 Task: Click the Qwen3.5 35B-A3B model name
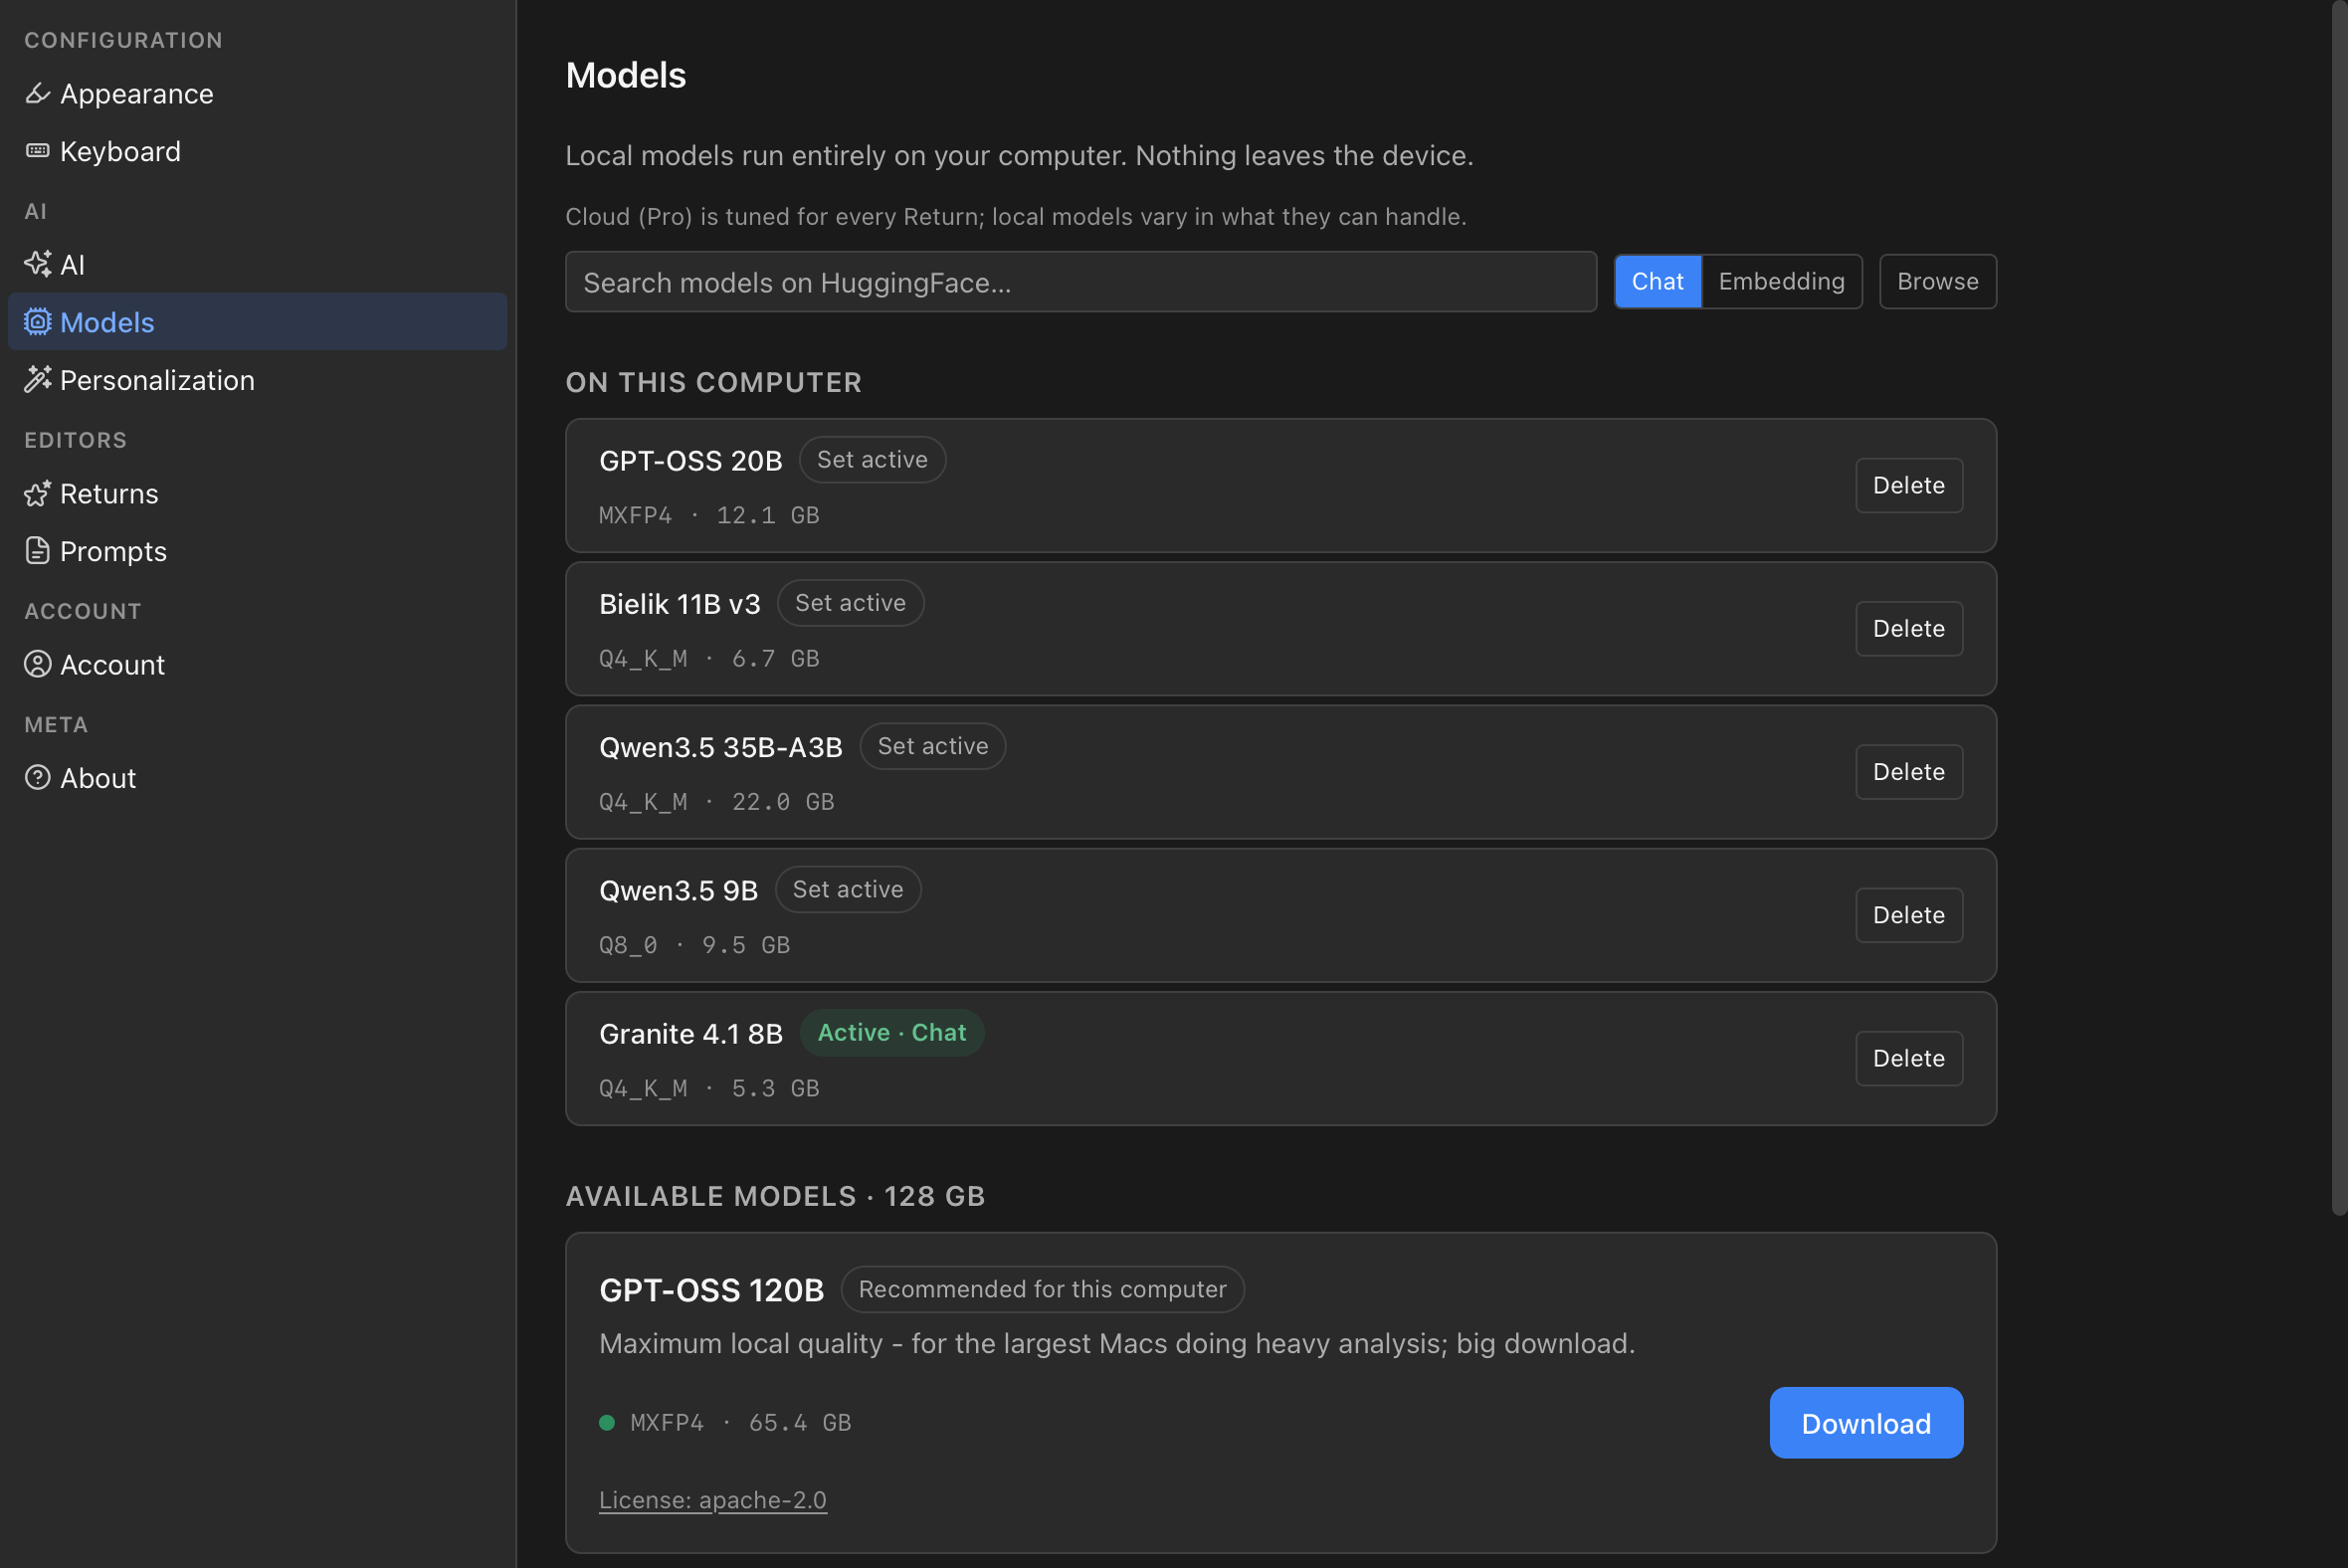click(721, 747)
